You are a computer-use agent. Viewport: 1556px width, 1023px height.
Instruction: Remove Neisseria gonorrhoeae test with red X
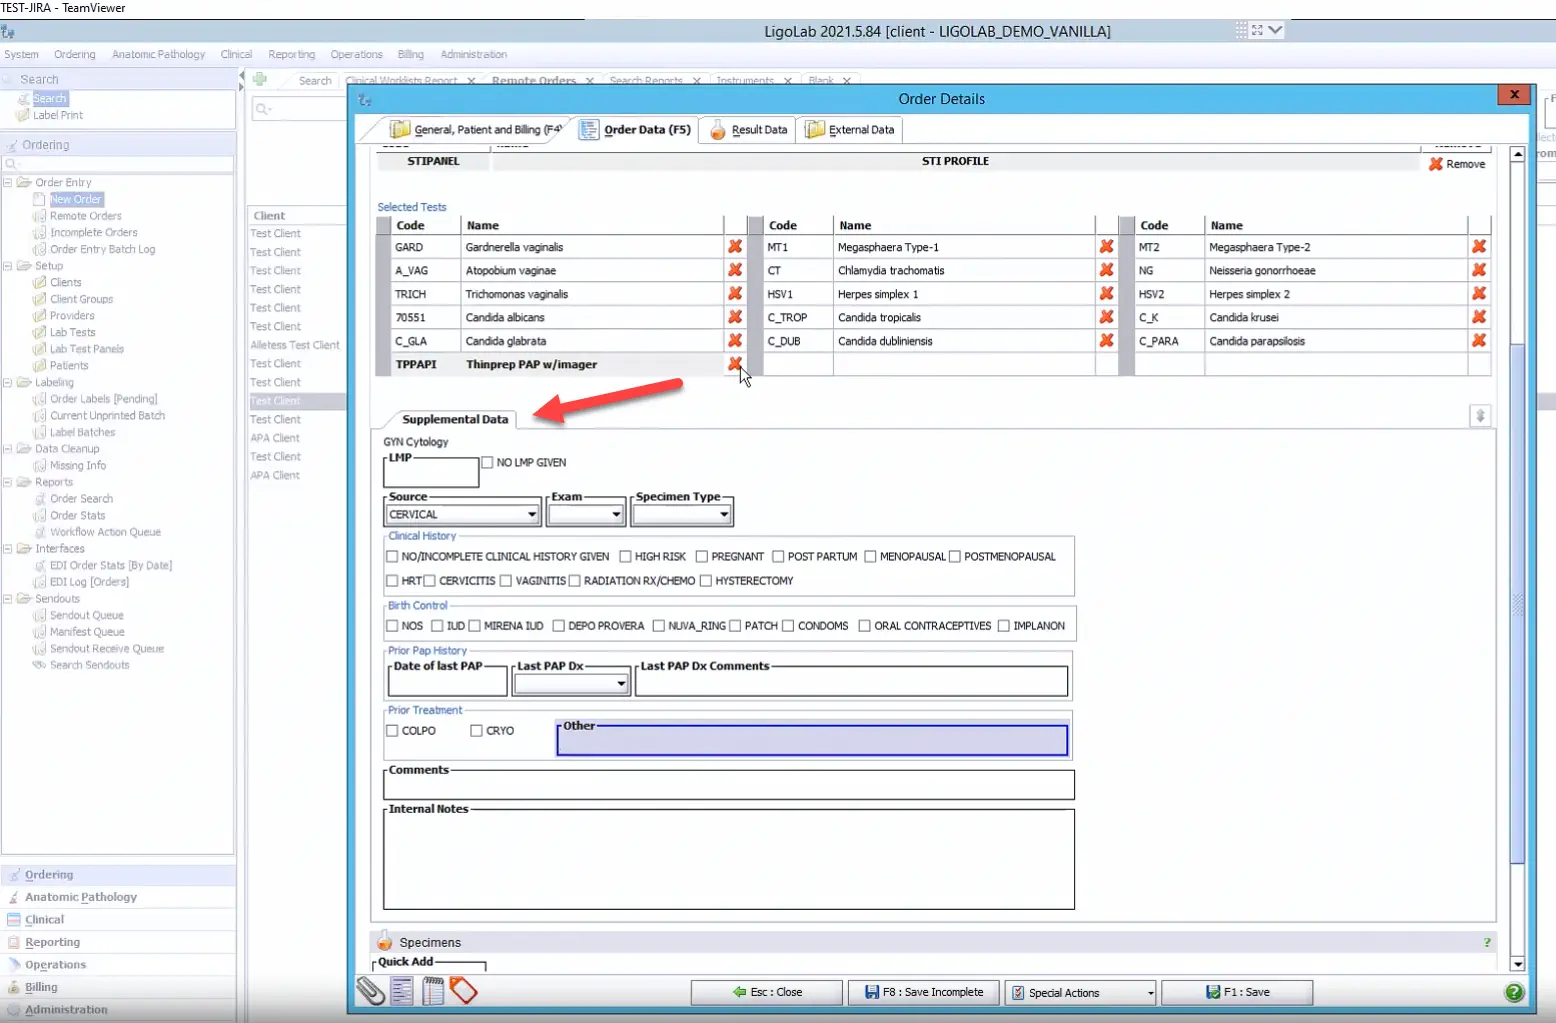pyautogui.click(x=1479, y=270)
